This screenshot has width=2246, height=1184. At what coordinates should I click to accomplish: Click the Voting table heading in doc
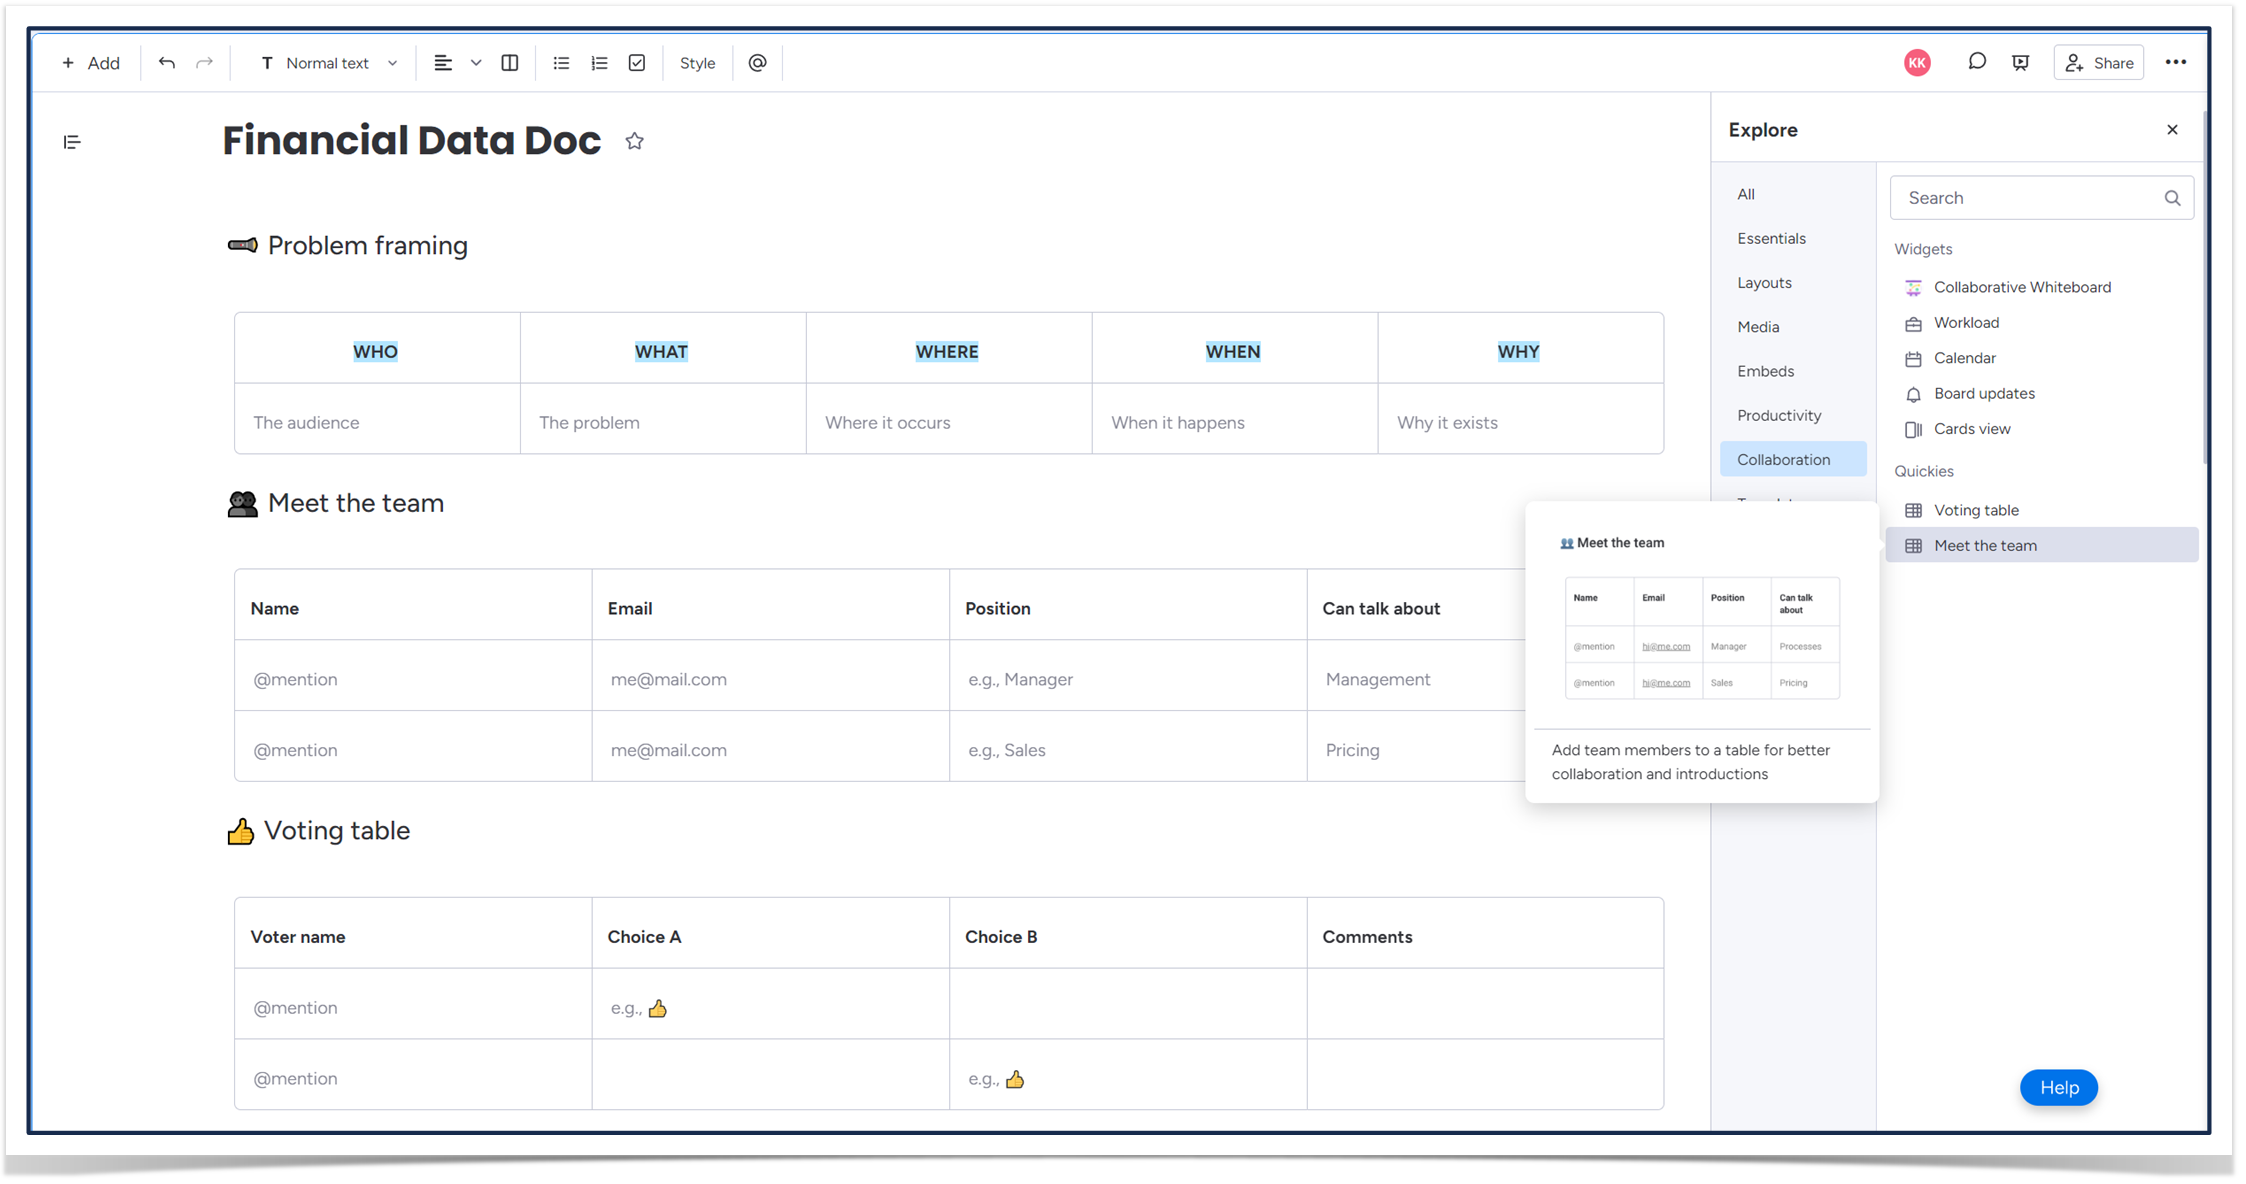337,831
